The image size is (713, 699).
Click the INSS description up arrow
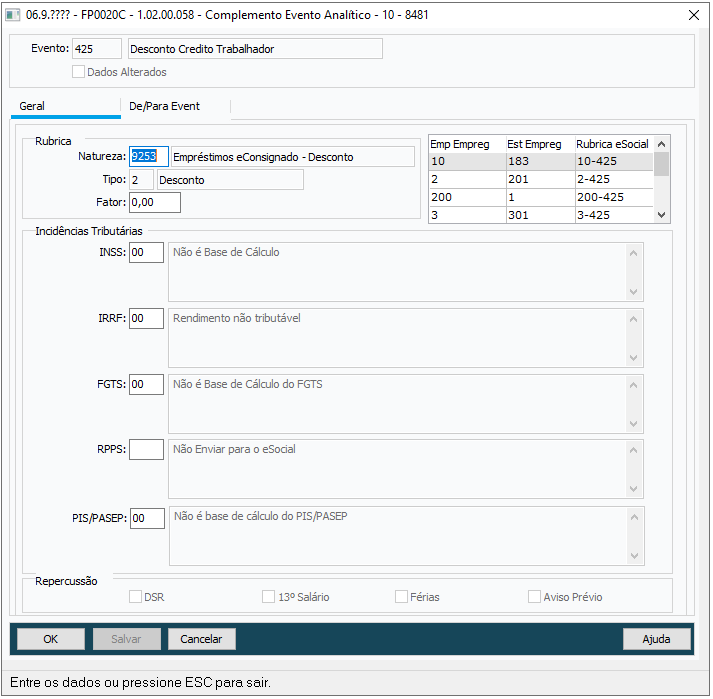[633, 253]
